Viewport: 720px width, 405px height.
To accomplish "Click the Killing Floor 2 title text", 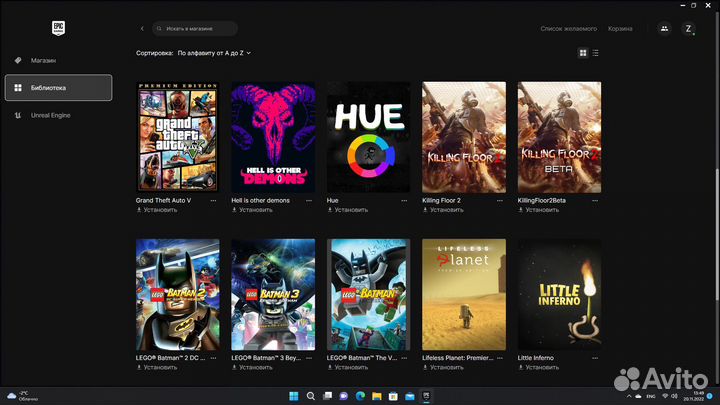I will point(441,201).
